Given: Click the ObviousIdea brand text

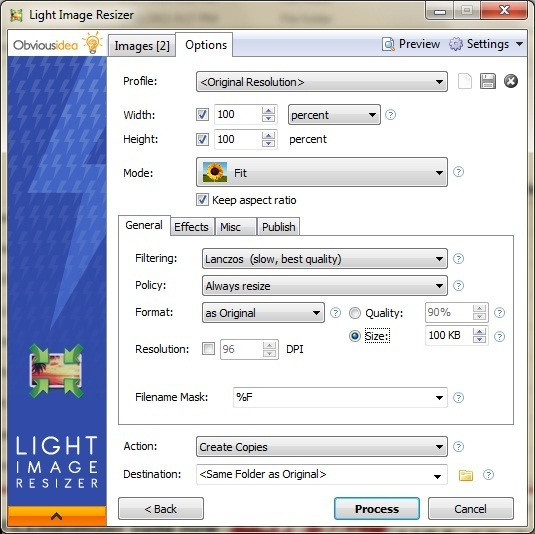Looking at the screenshot, I should [x=45, y=45].
